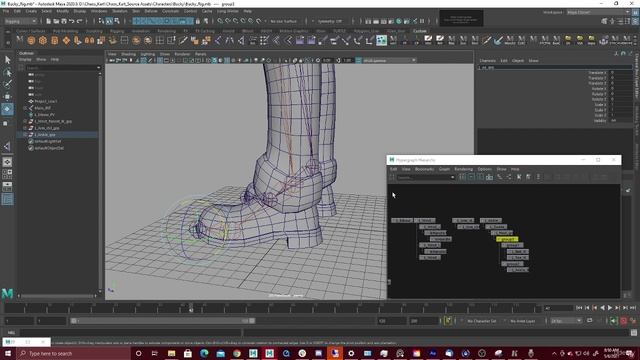640x360 pixels.
Task: Open Windows Task View icon
Action: click(155, 353)
